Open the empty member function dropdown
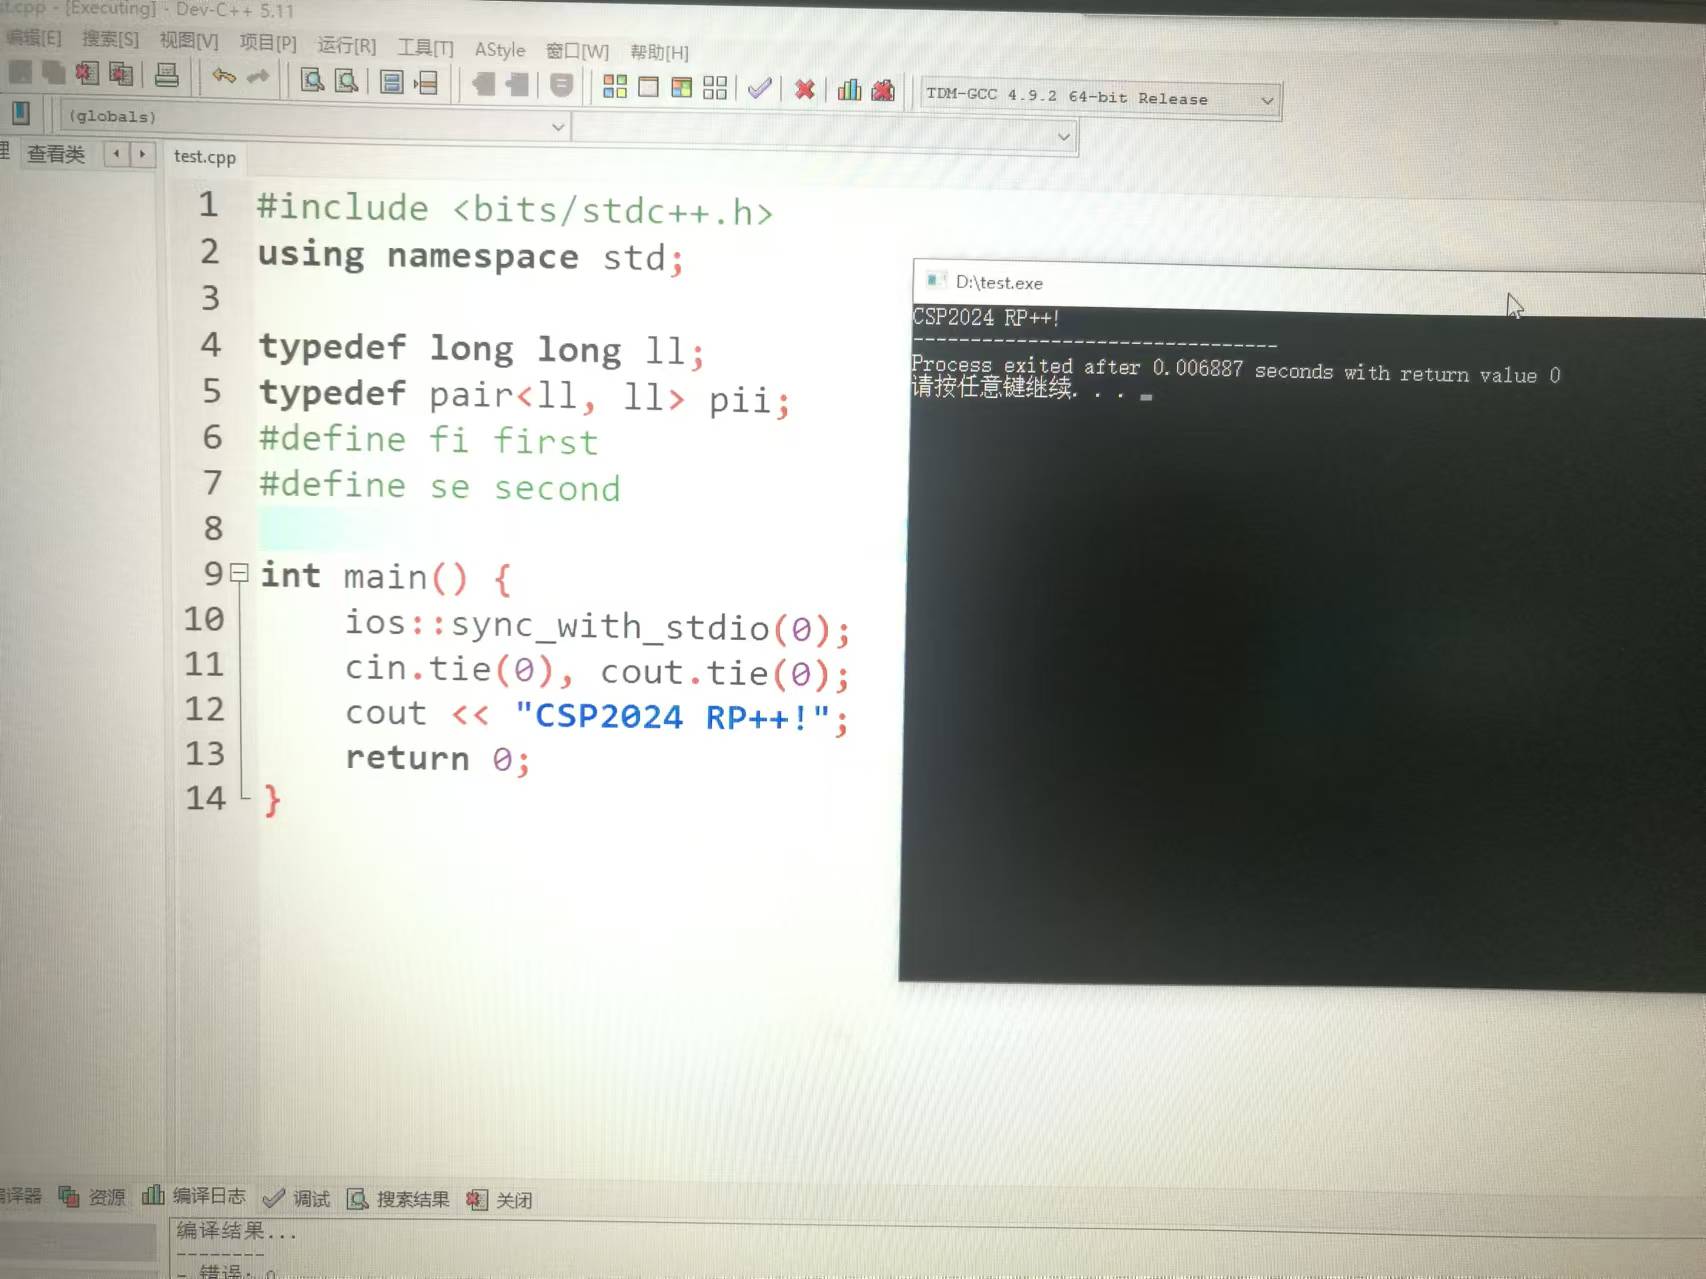Screen dimensions: 1706x1279 1062,137
